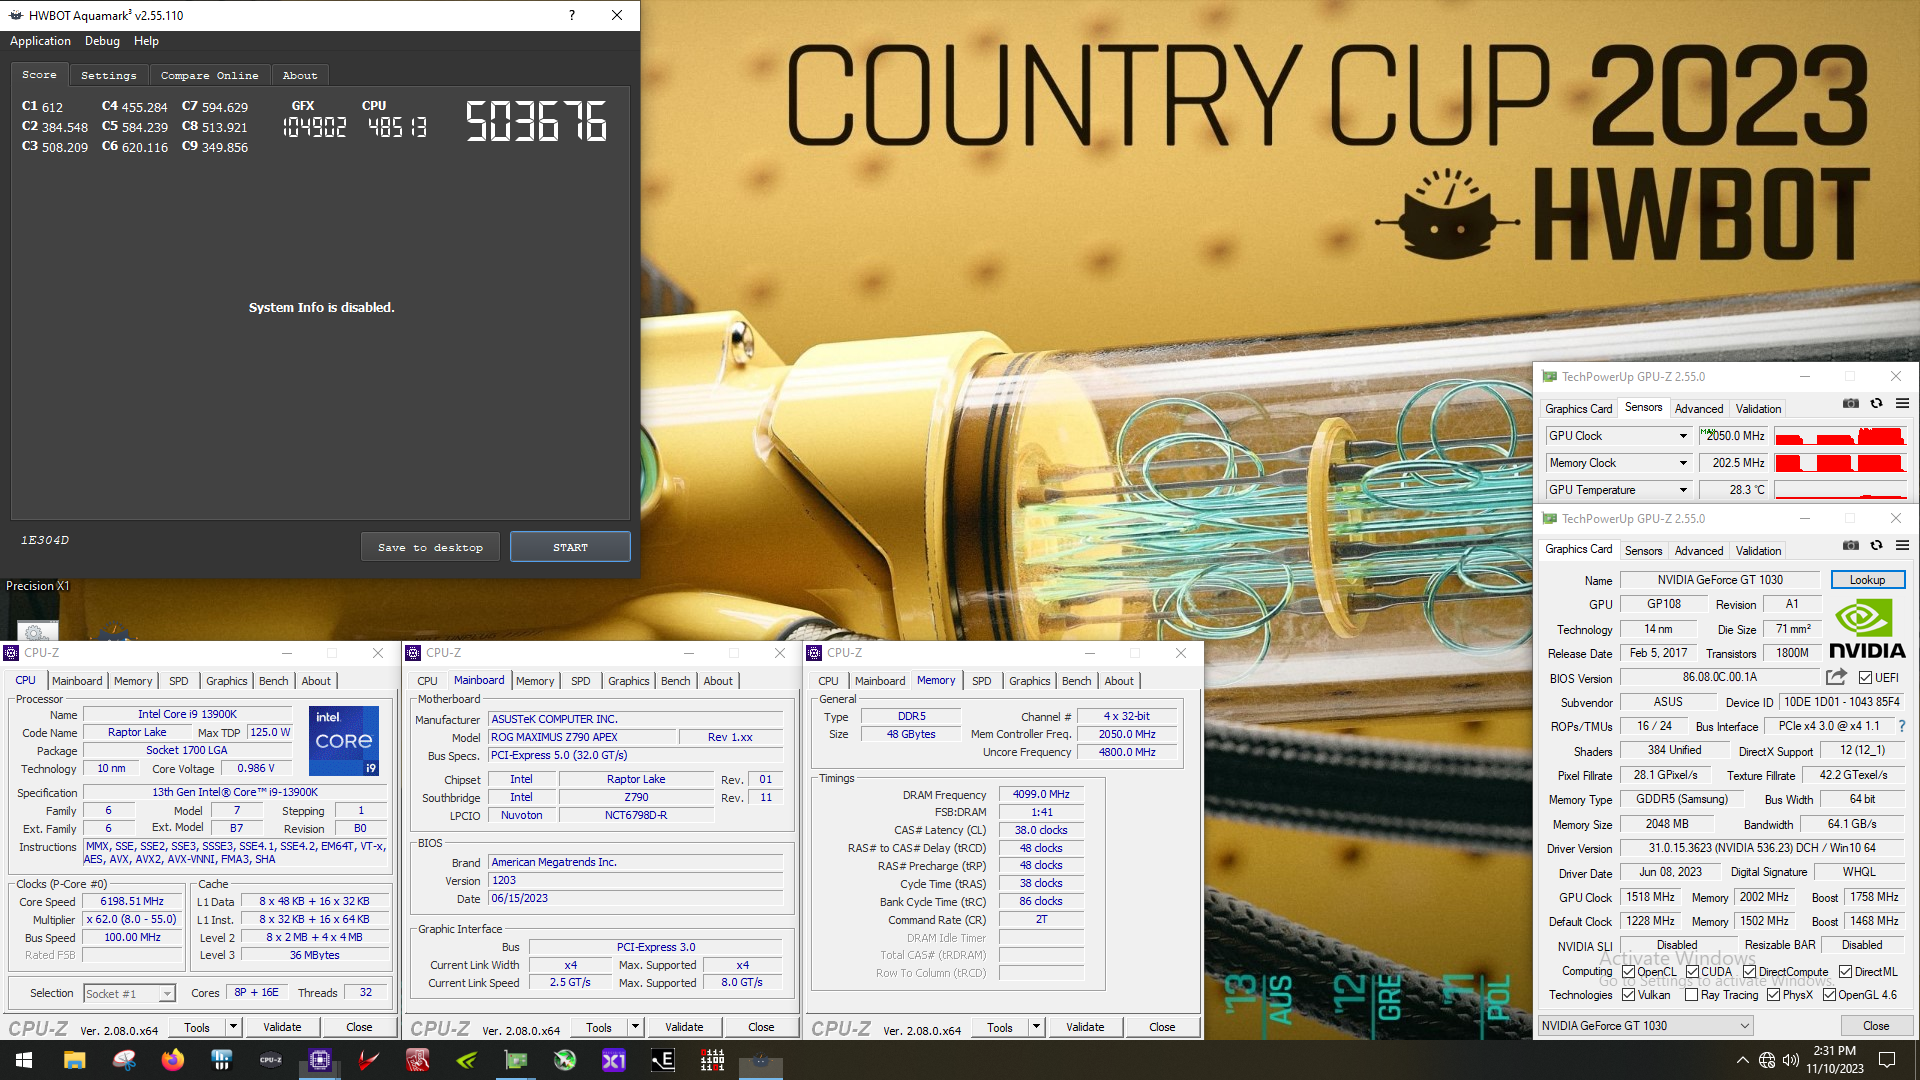Viewport: 1920px width, 1080px height.
Task: Expand Memory Clock sensor dropdown
Action: 1683,463
